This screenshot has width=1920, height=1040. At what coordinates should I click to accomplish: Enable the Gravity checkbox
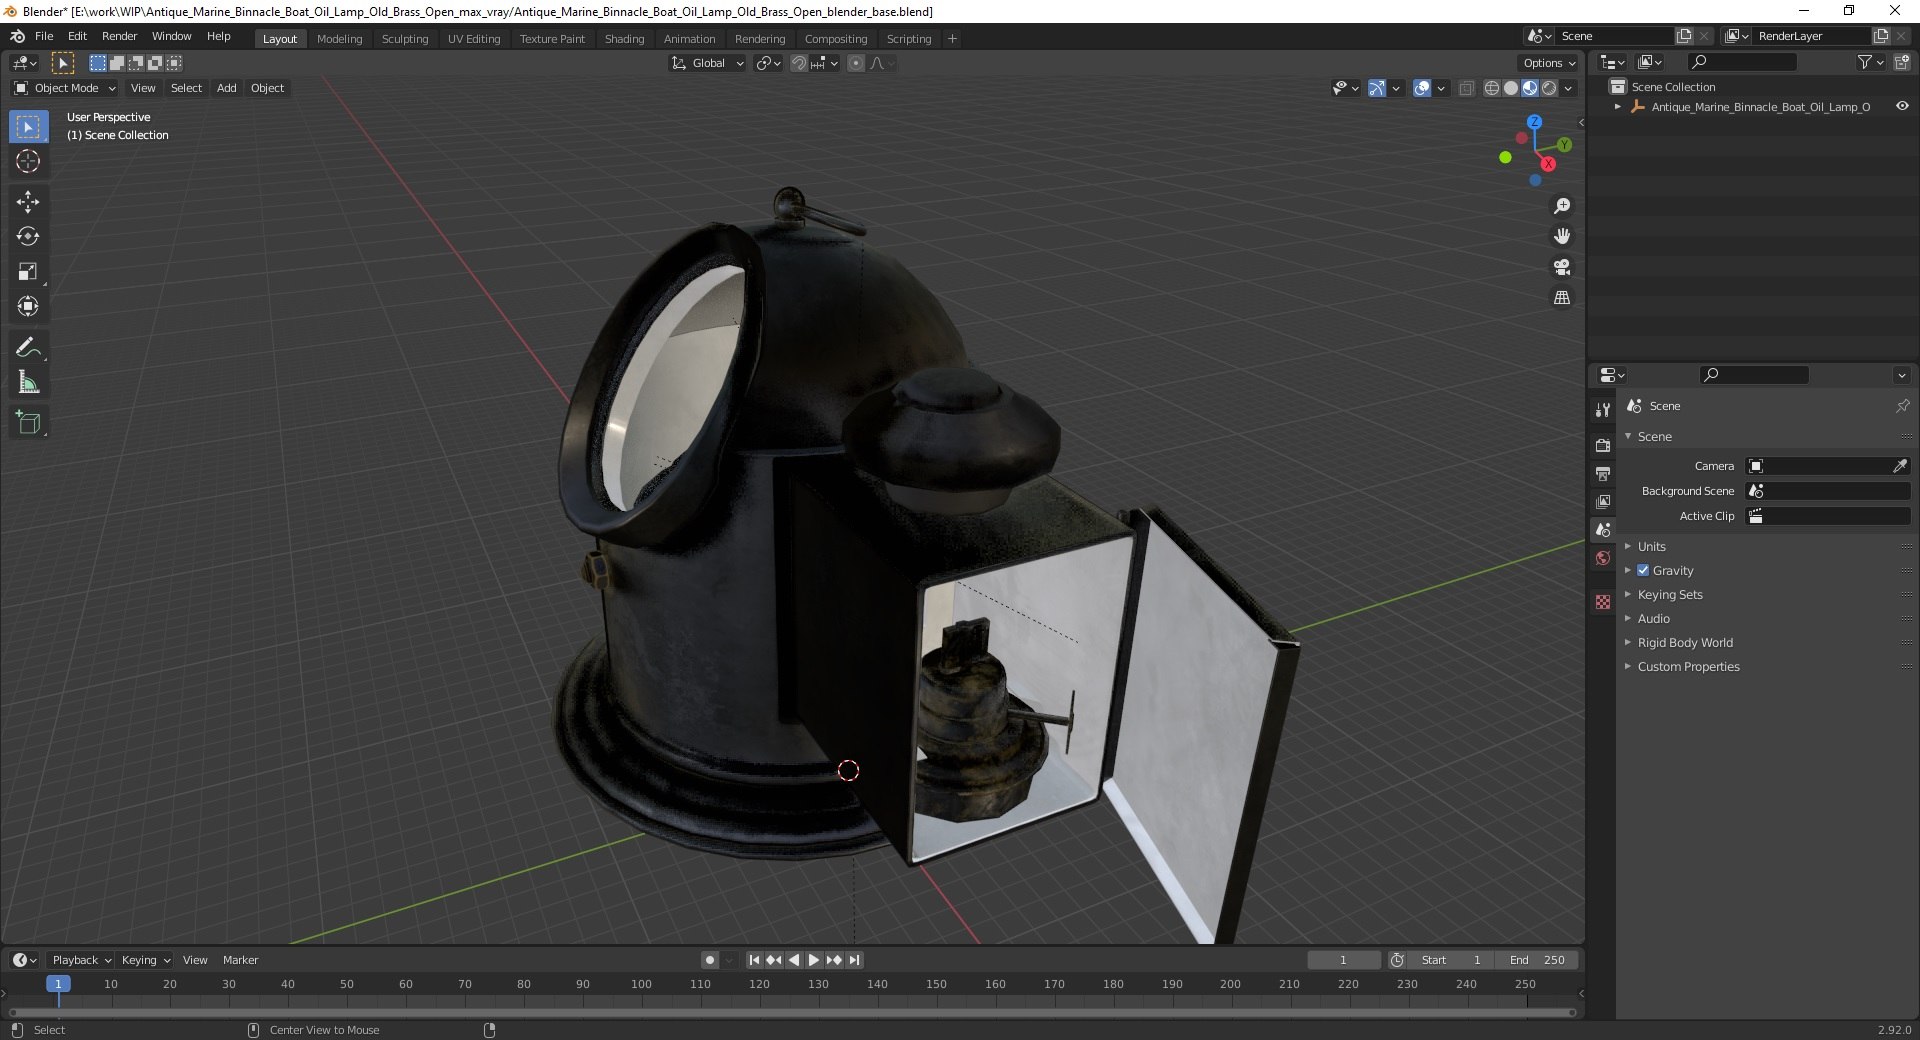click(x=1643, y=570)
